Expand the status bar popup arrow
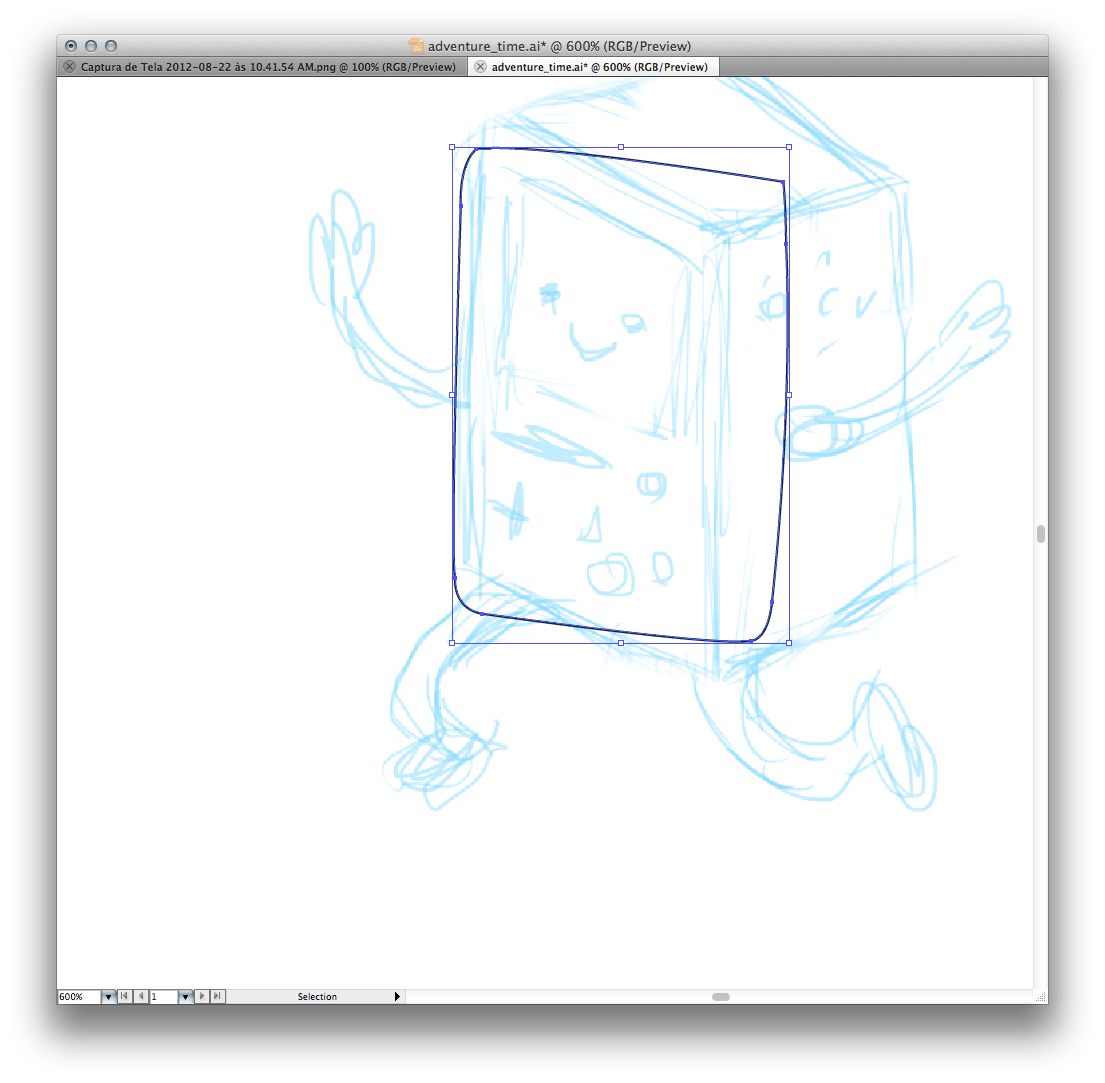 [x=397, y=996]
